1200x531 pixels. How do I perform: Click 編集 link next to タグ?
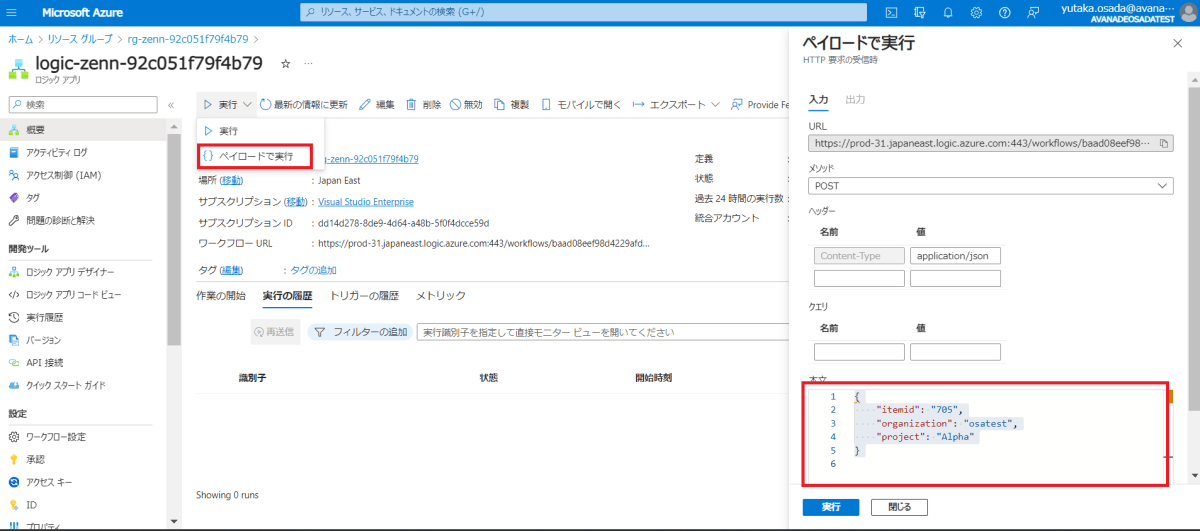point(231,270)
